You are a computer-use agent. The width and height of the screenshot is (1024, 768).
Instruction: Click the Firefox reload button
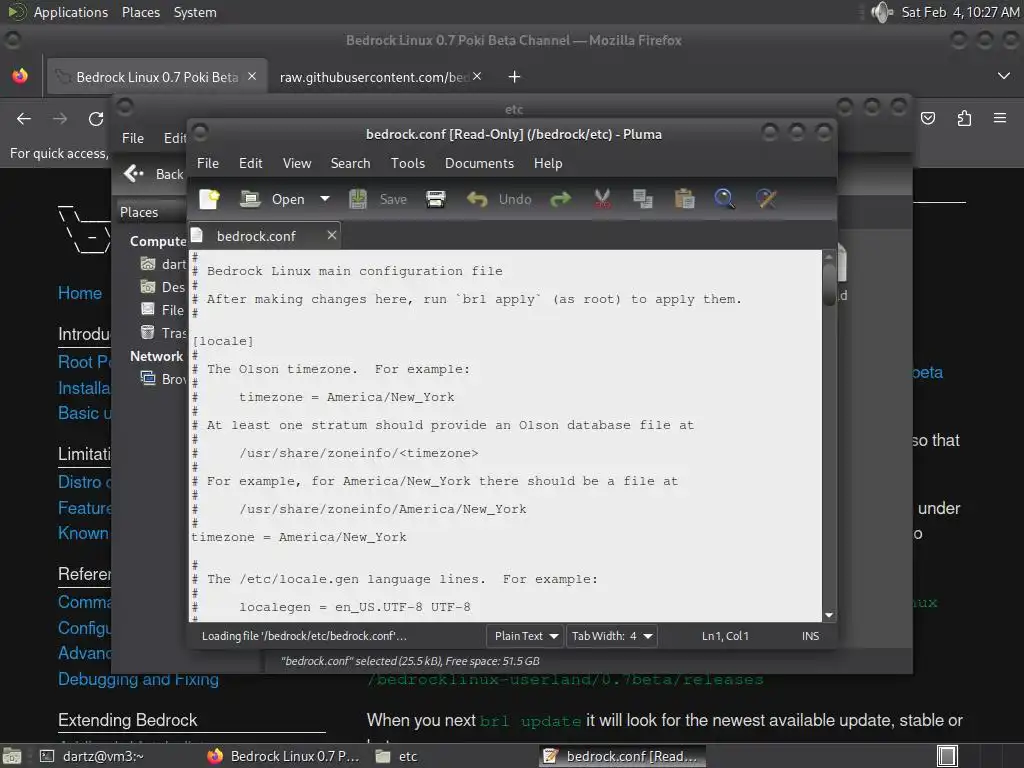(96, 118)
